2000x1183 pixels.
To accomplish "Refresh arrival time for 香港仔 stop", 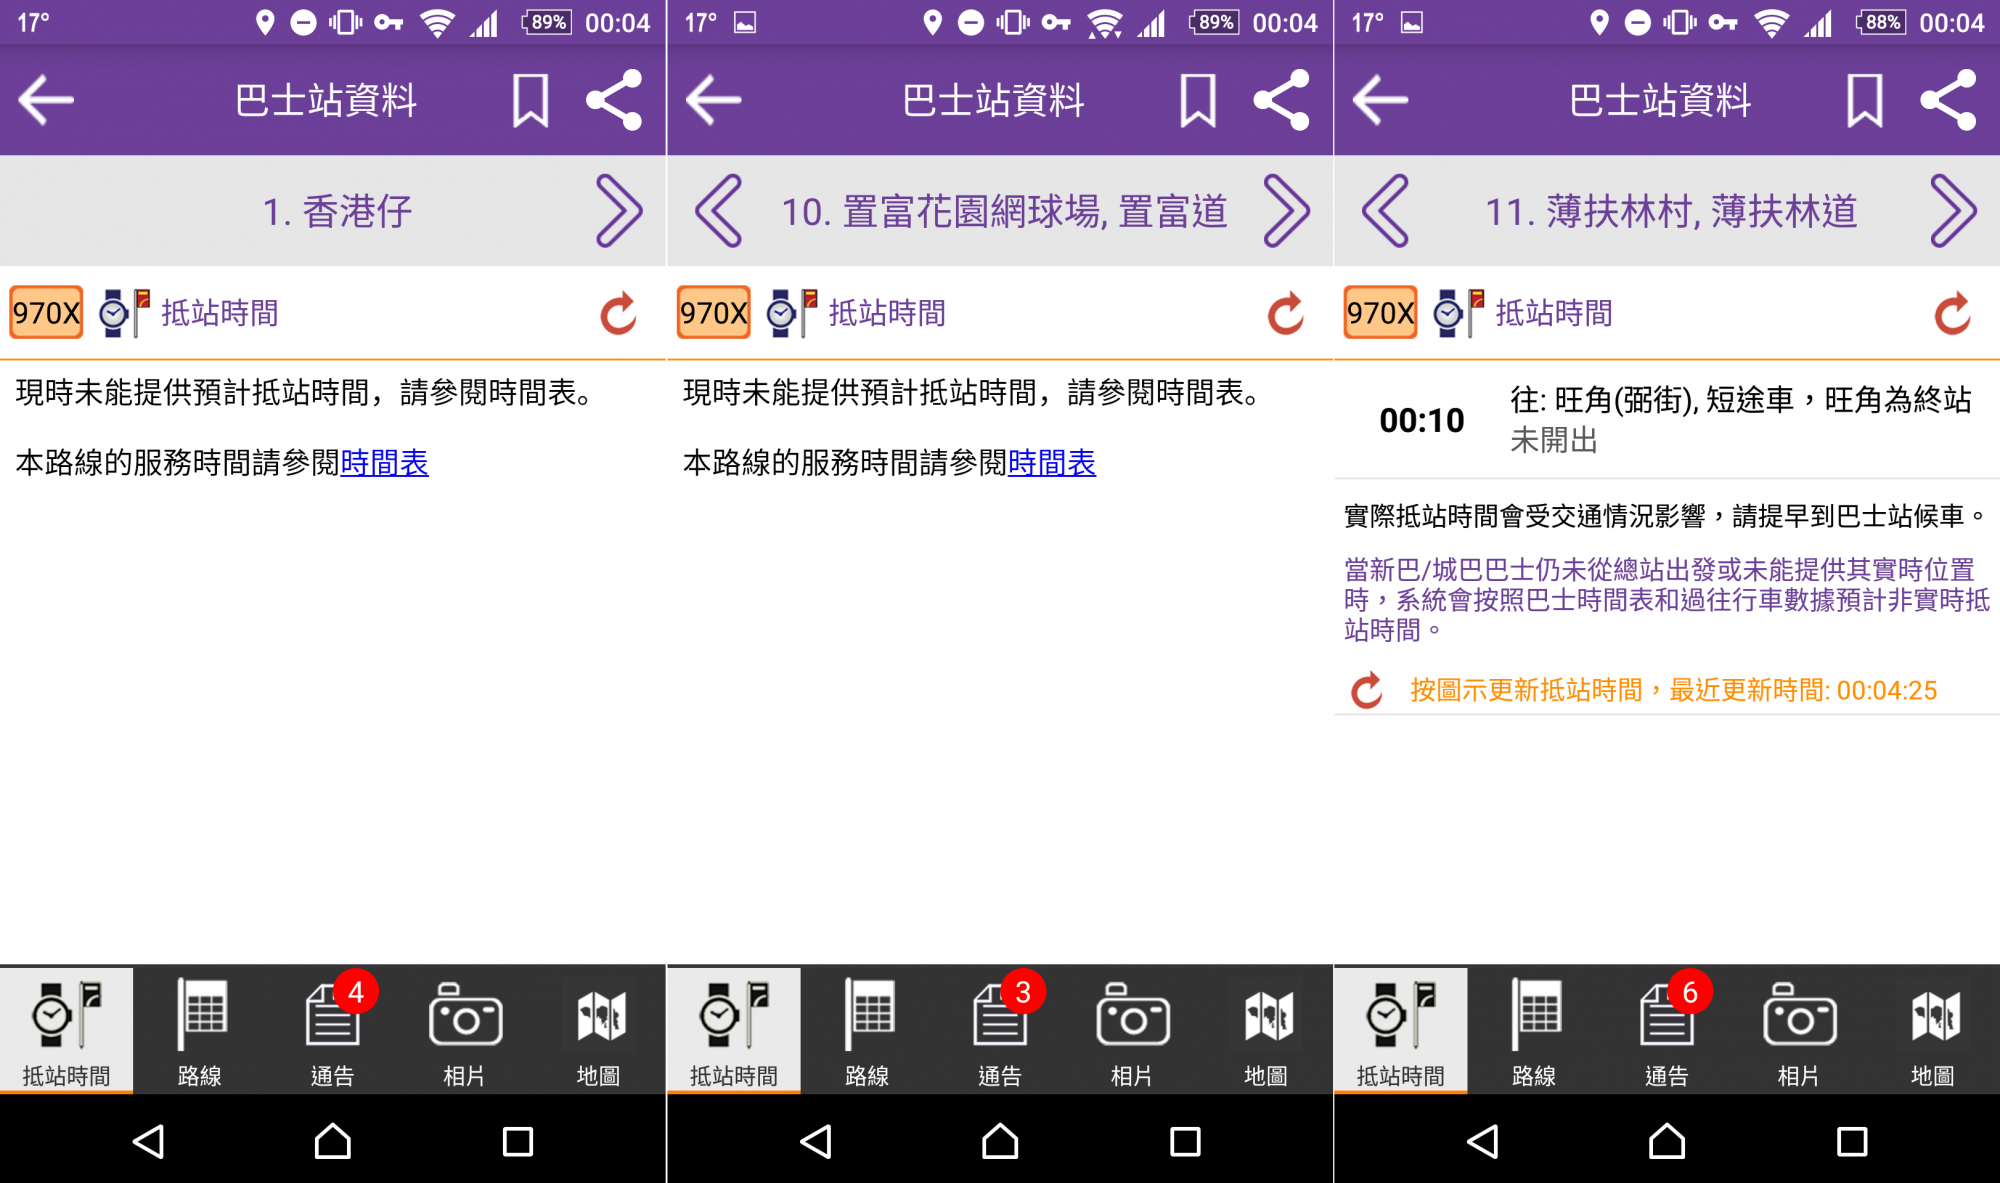I will coord(618,314).
